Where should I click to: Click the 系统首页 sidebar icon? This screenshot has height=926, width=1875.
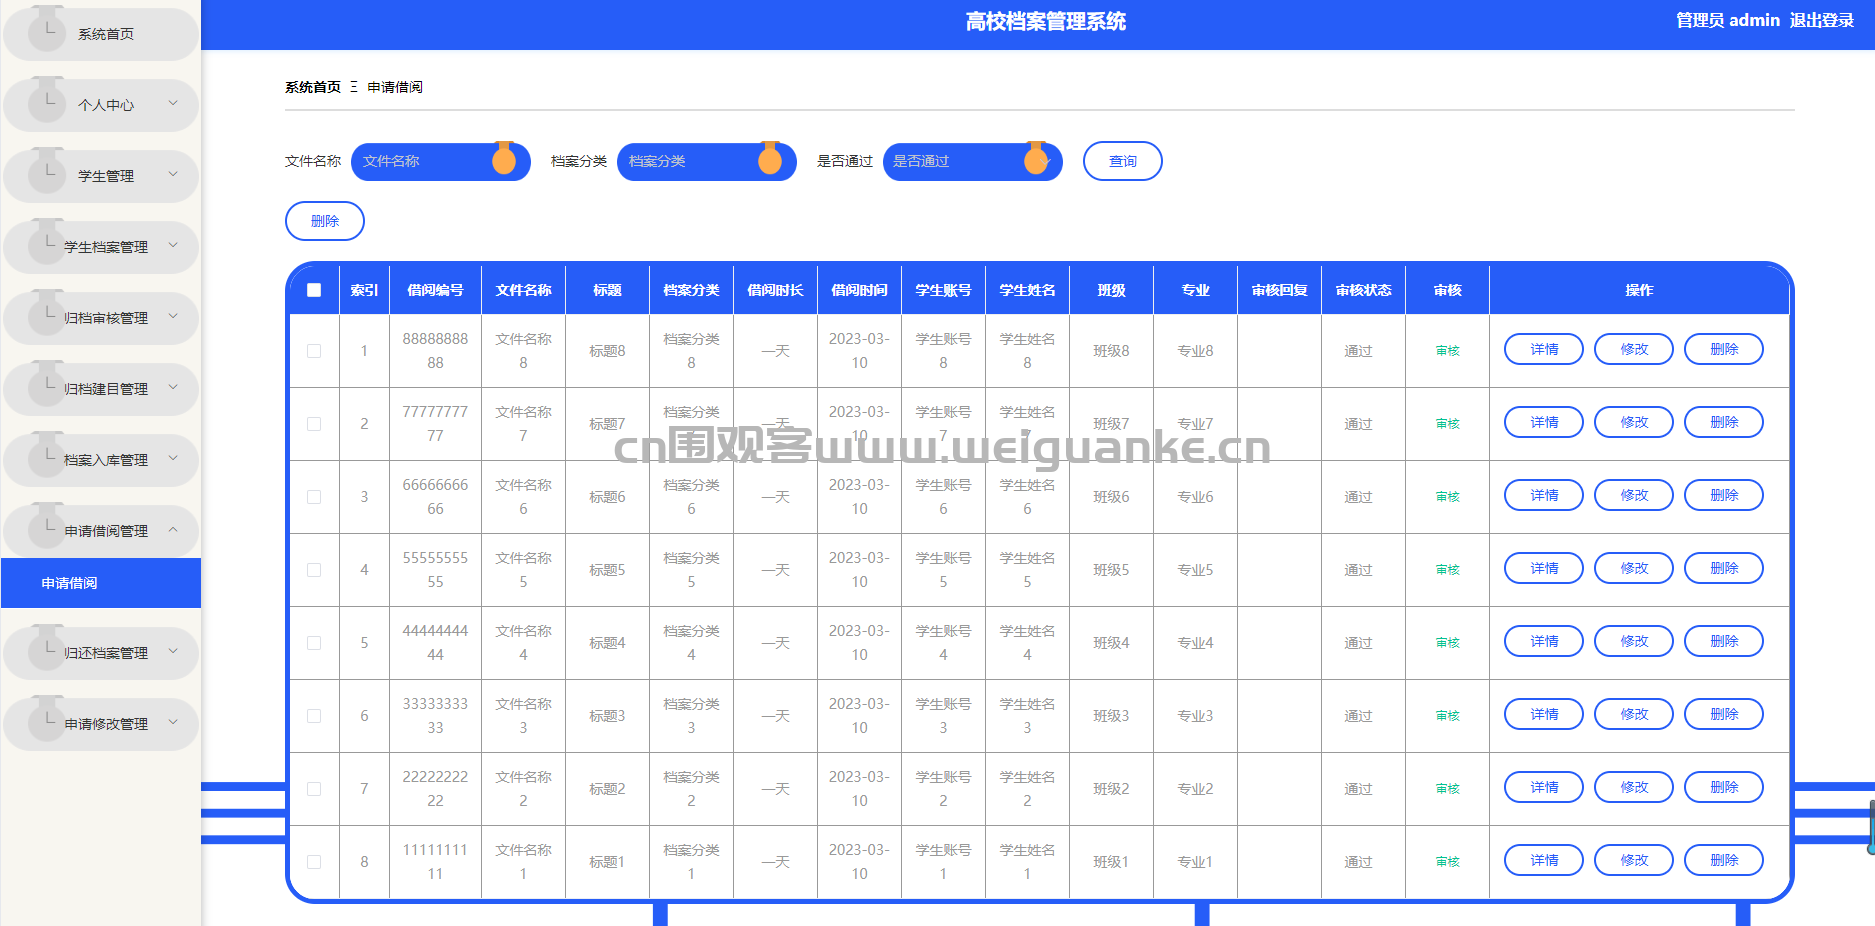click(x=47, y=31)
